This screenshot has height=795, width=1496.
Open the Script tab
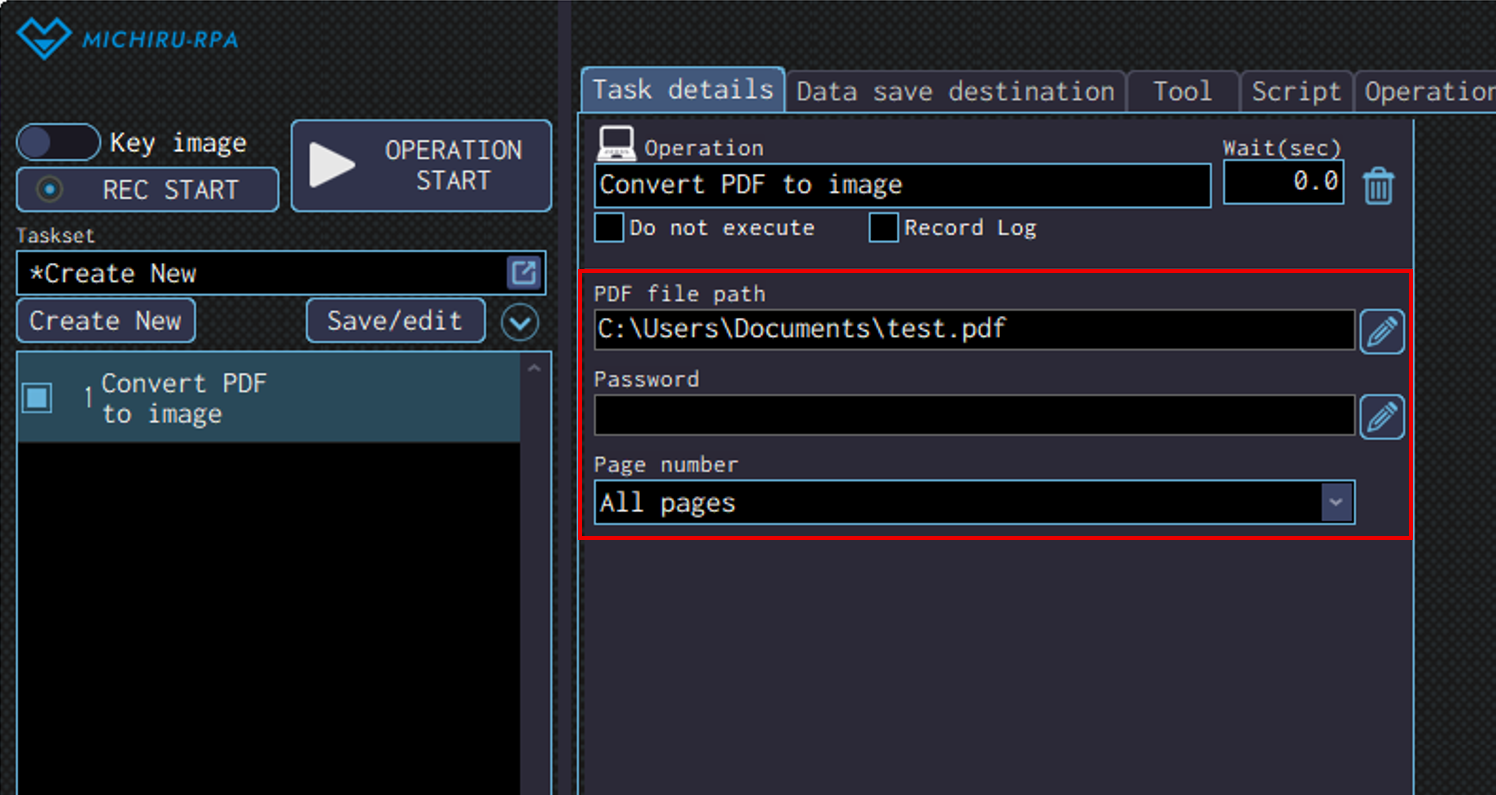coord(1296,92)
